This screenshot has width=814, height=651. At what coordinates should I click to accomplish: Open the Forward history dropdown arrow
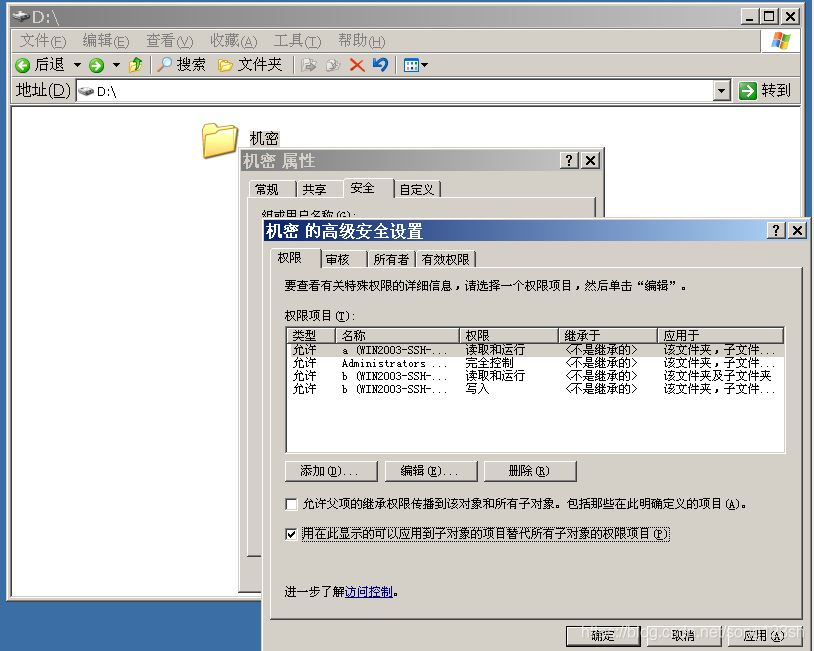pyautogui.click(x=116, y=65)
